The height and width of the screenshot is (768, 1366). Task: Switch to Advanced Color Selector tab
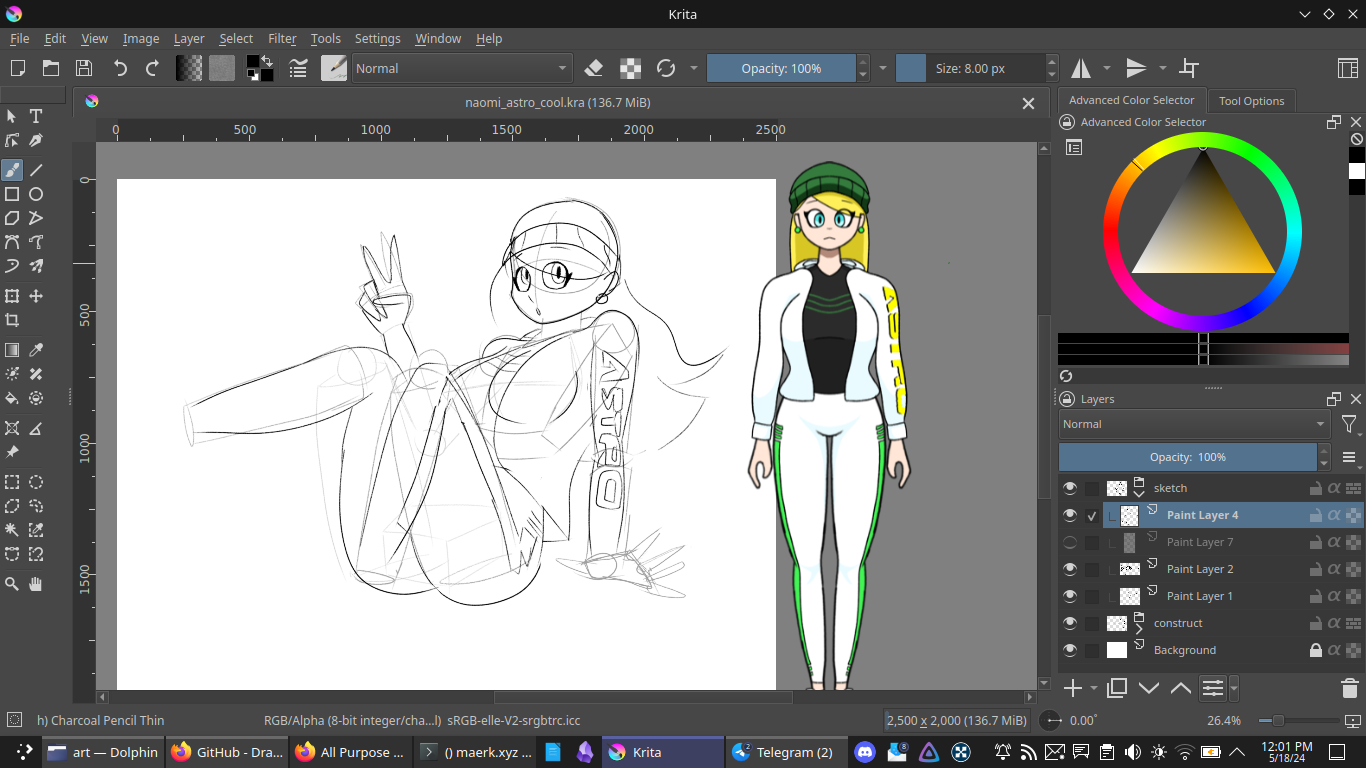1131,100
